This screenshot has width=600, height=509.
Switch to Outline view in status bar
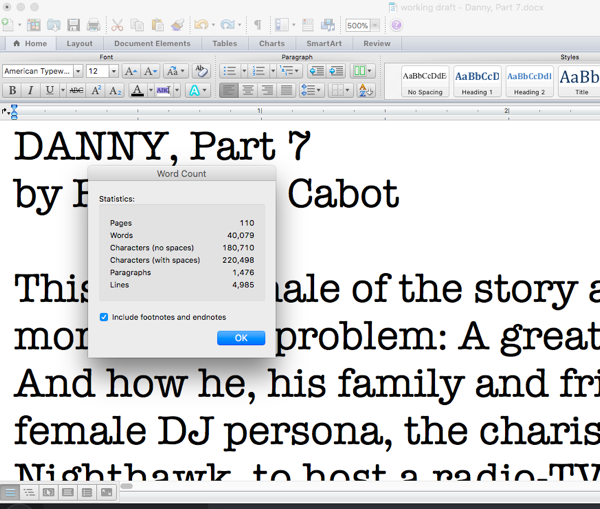[x=28, y=492]
